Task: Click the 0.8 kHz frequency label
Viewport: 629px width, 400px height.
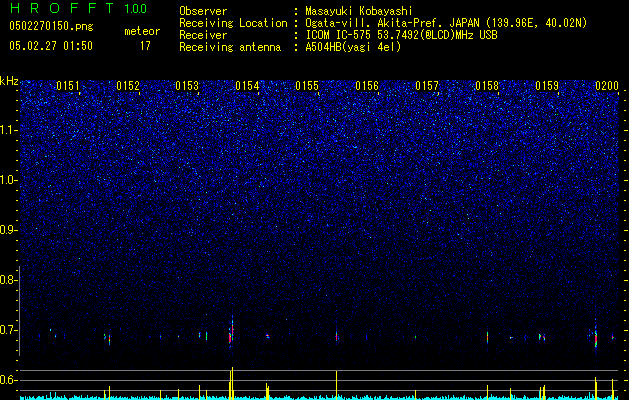Action: 8,280
